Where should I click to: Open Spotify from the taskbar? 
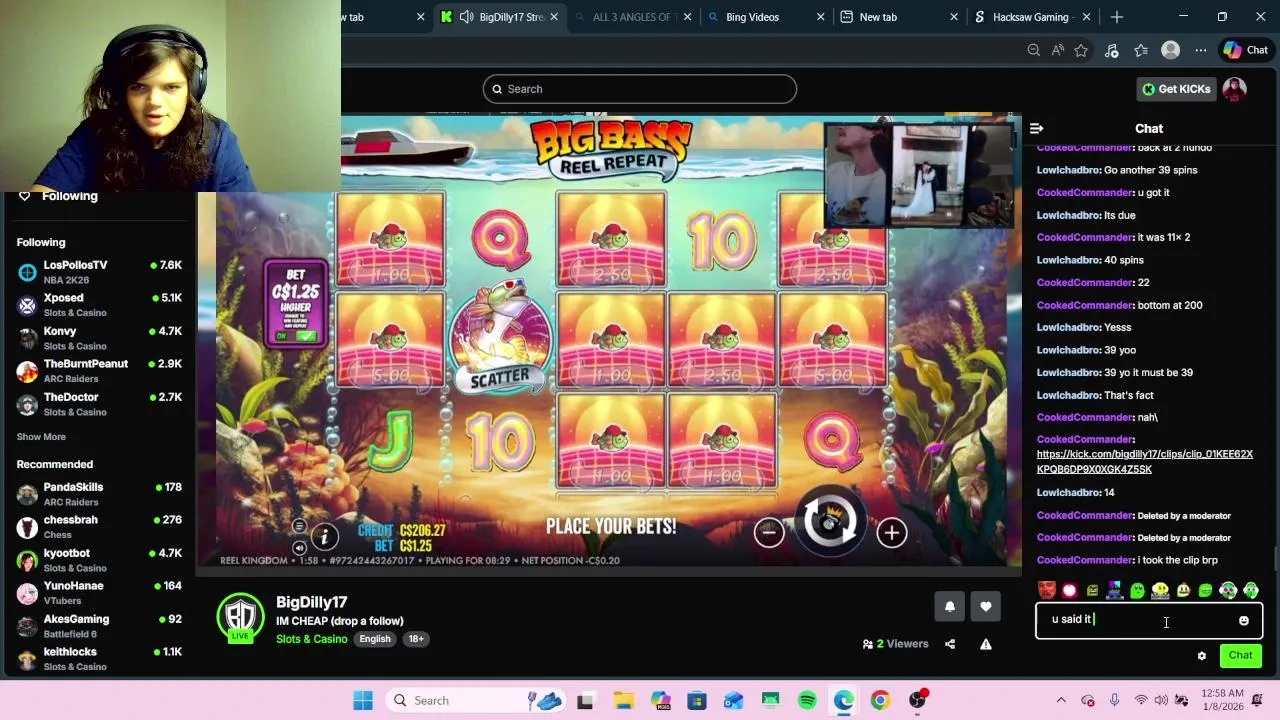pos(807,700)
